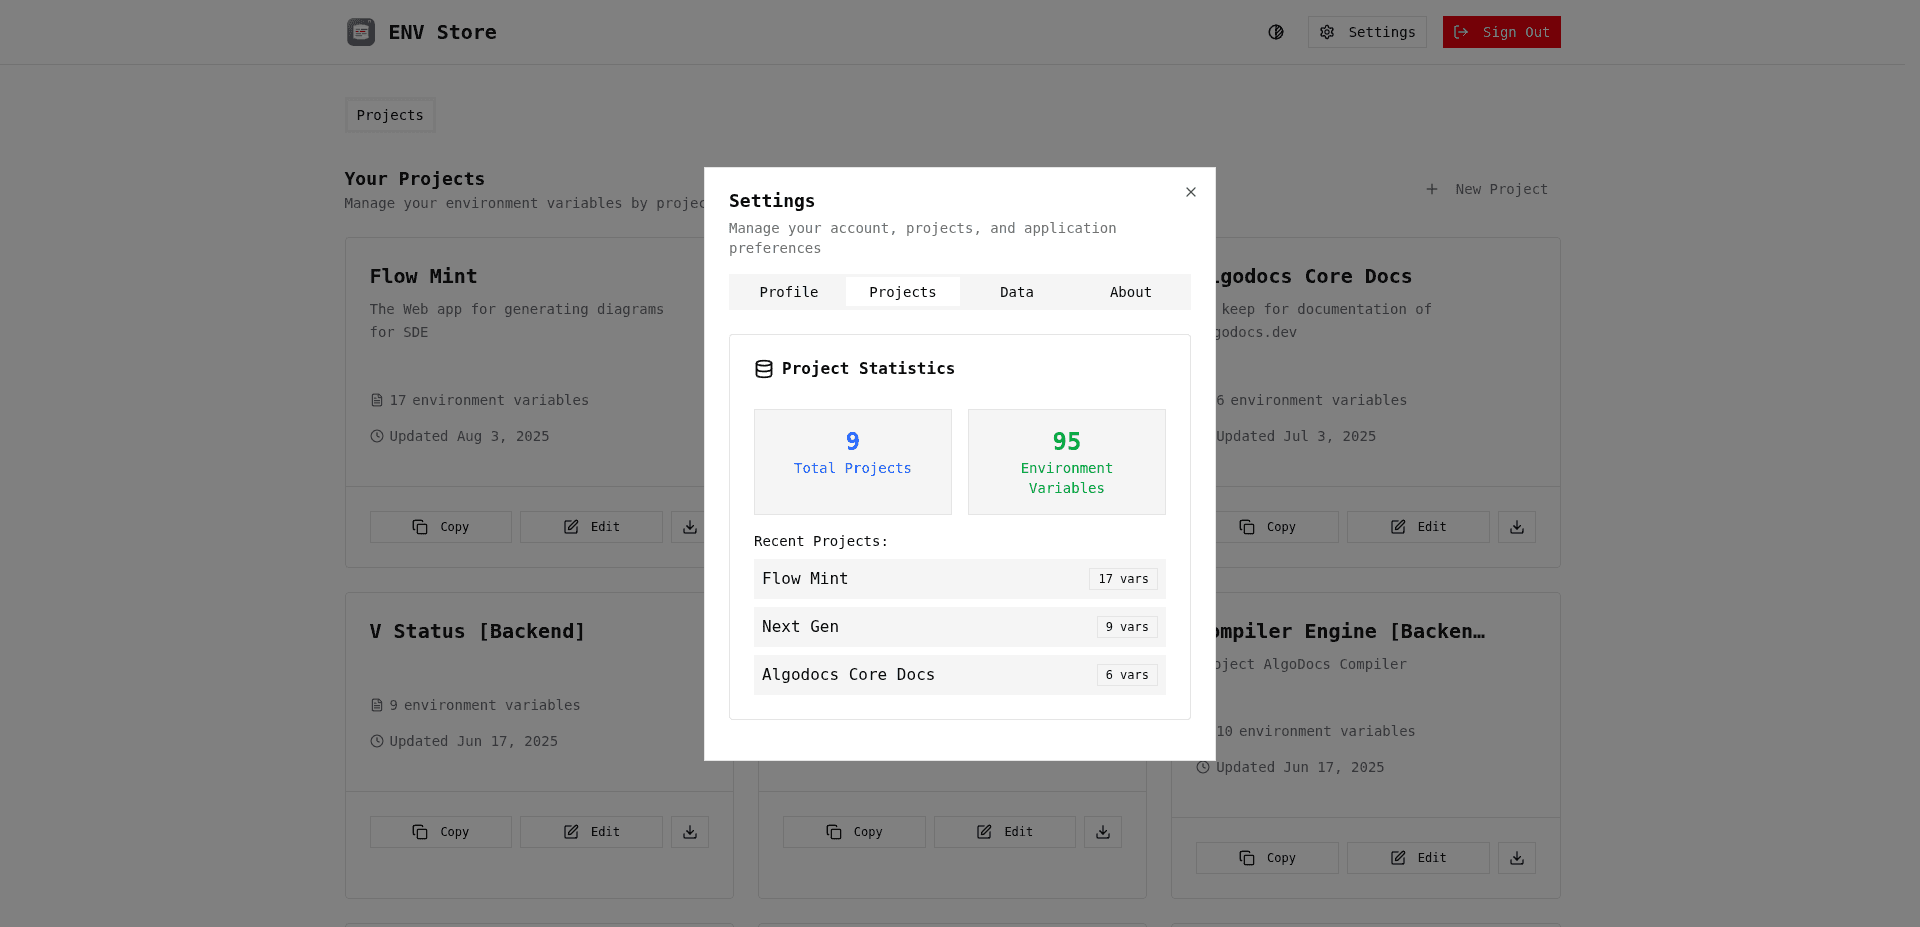Copy the Compiler Engine project

[x=1267, y=858]
